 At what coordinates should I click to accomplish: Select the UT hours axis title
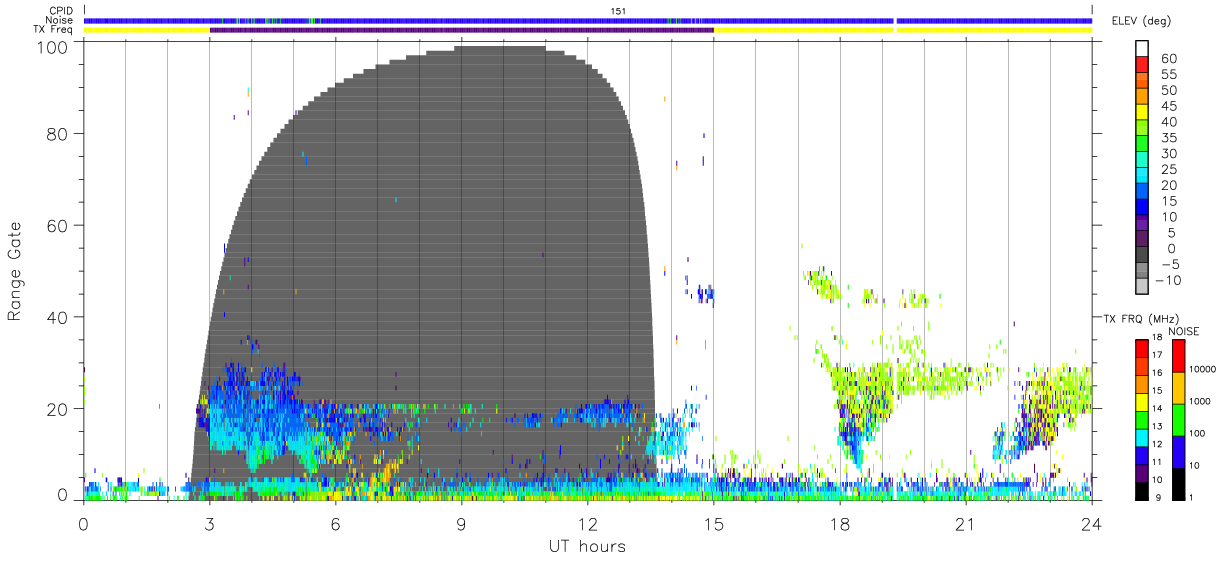pos(587,546)
